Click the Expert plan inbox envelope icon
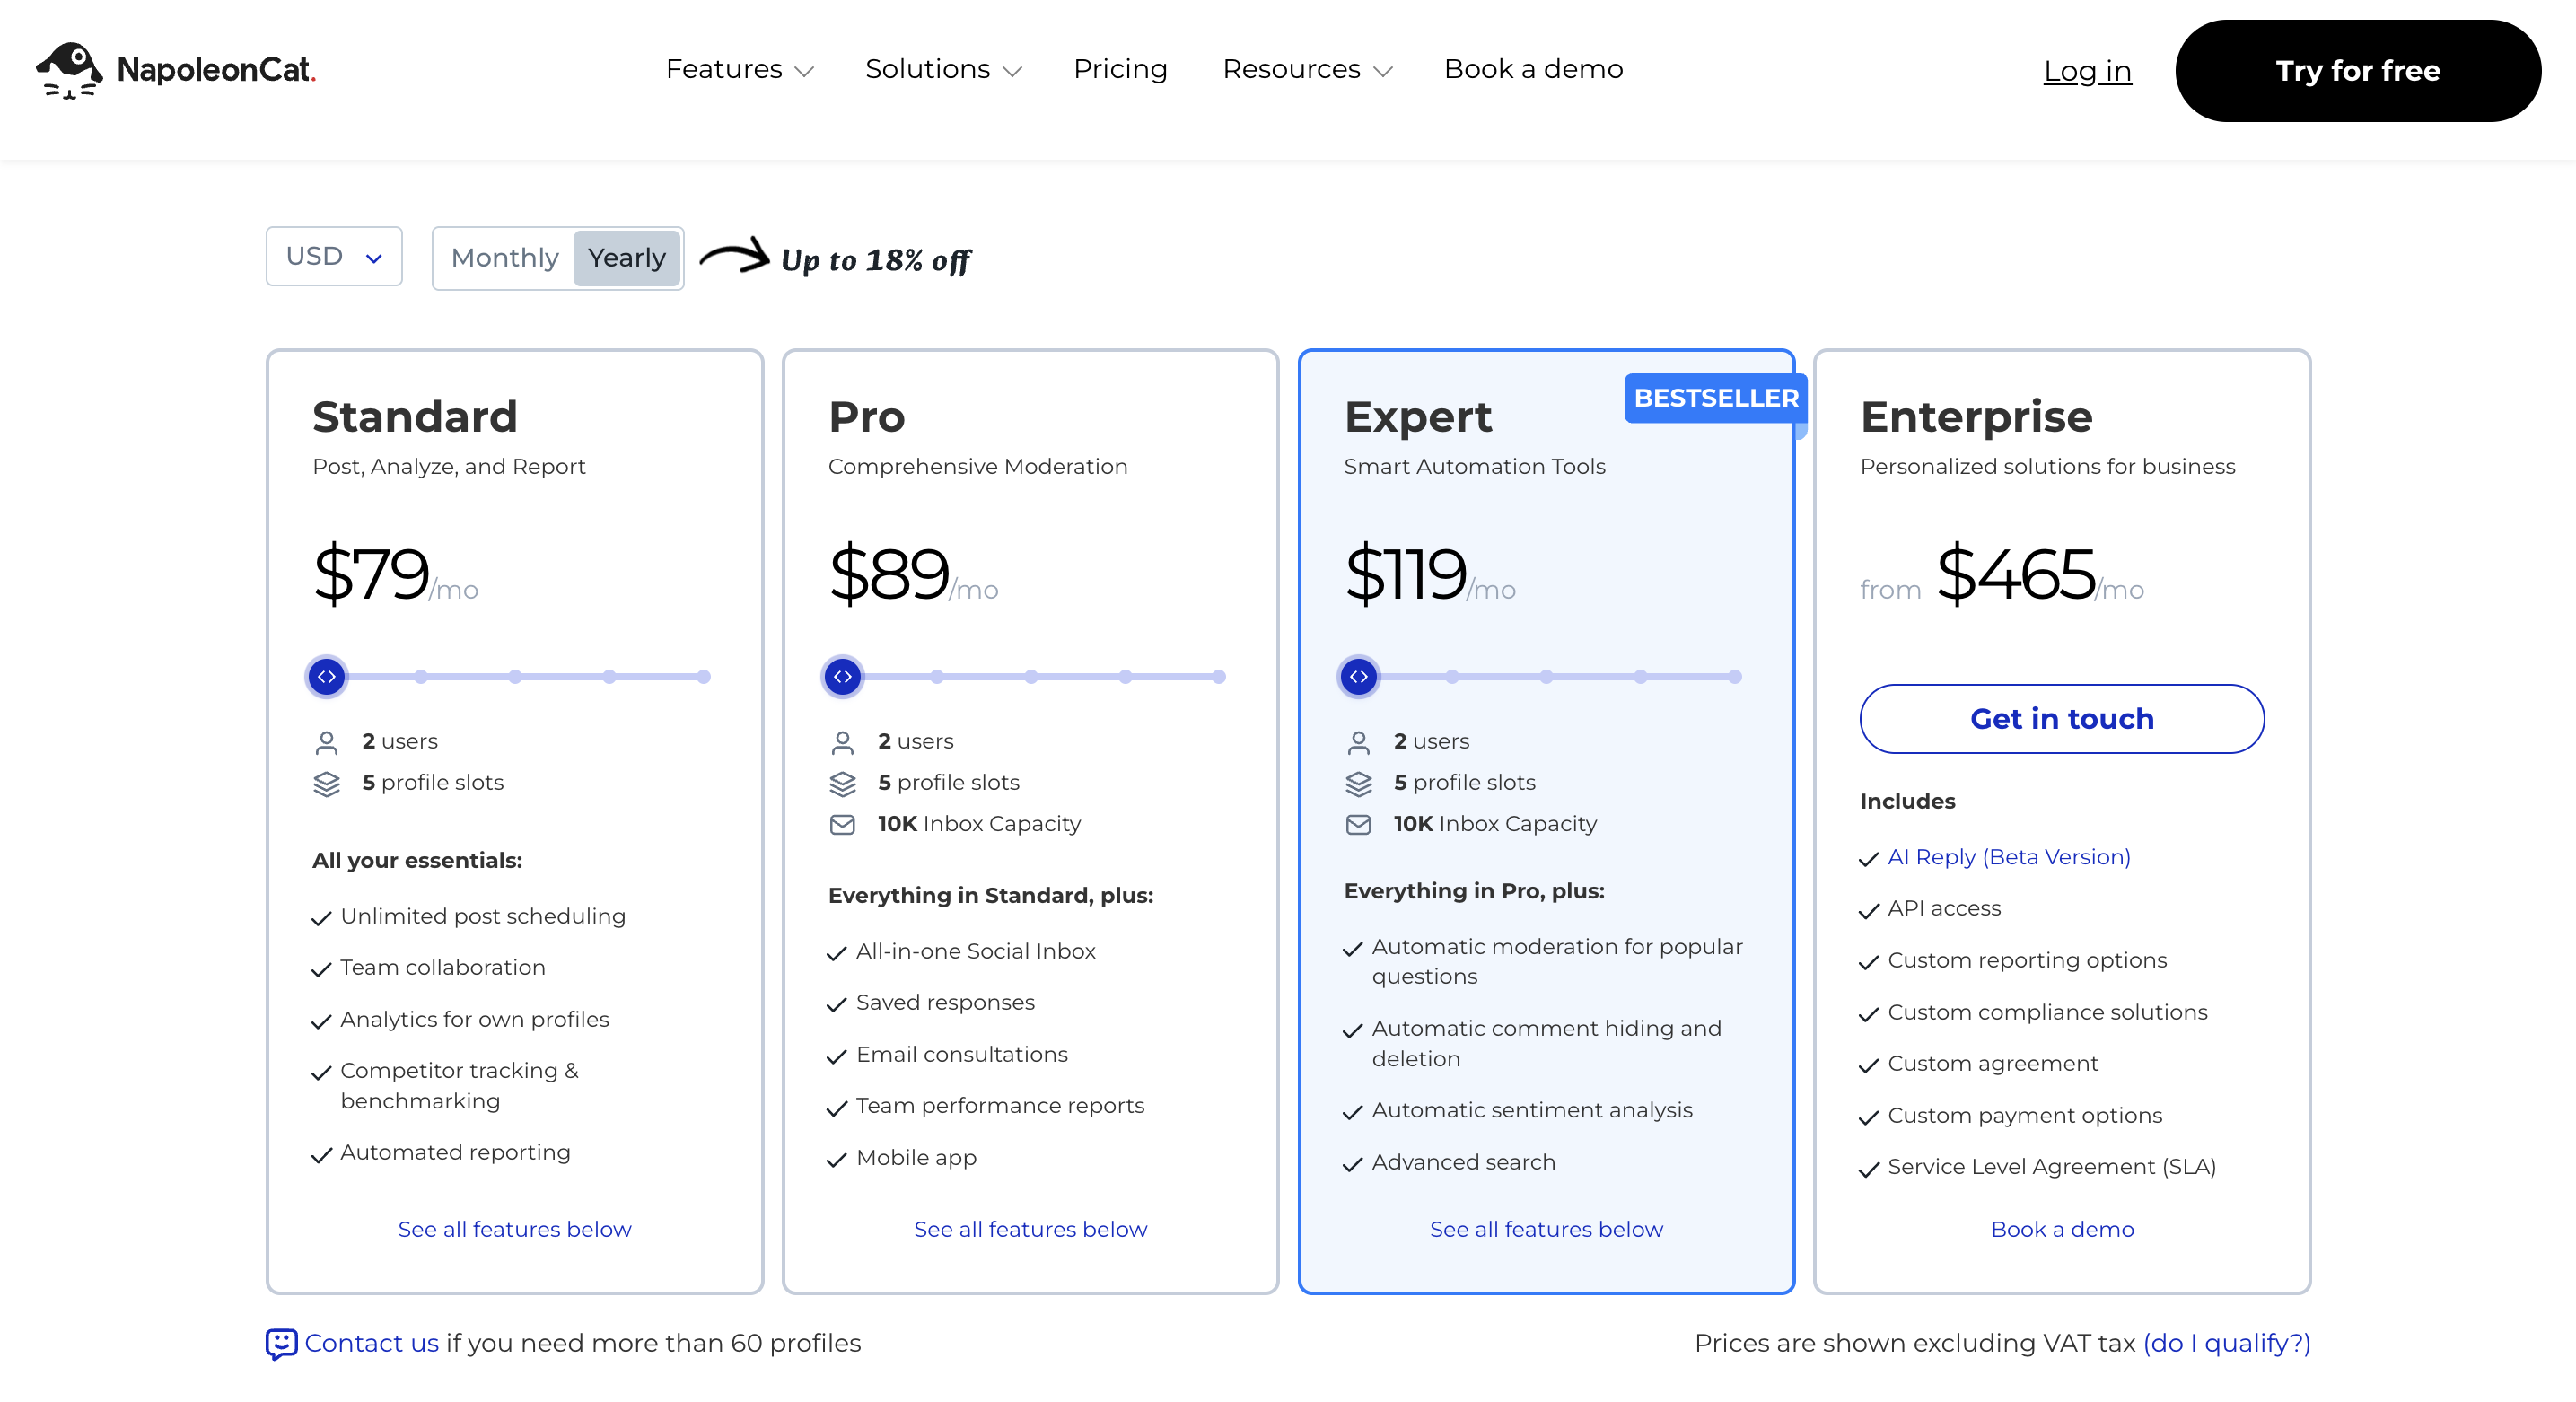Screen dimensions: 2576x1402 click(x=1358, y=825)
